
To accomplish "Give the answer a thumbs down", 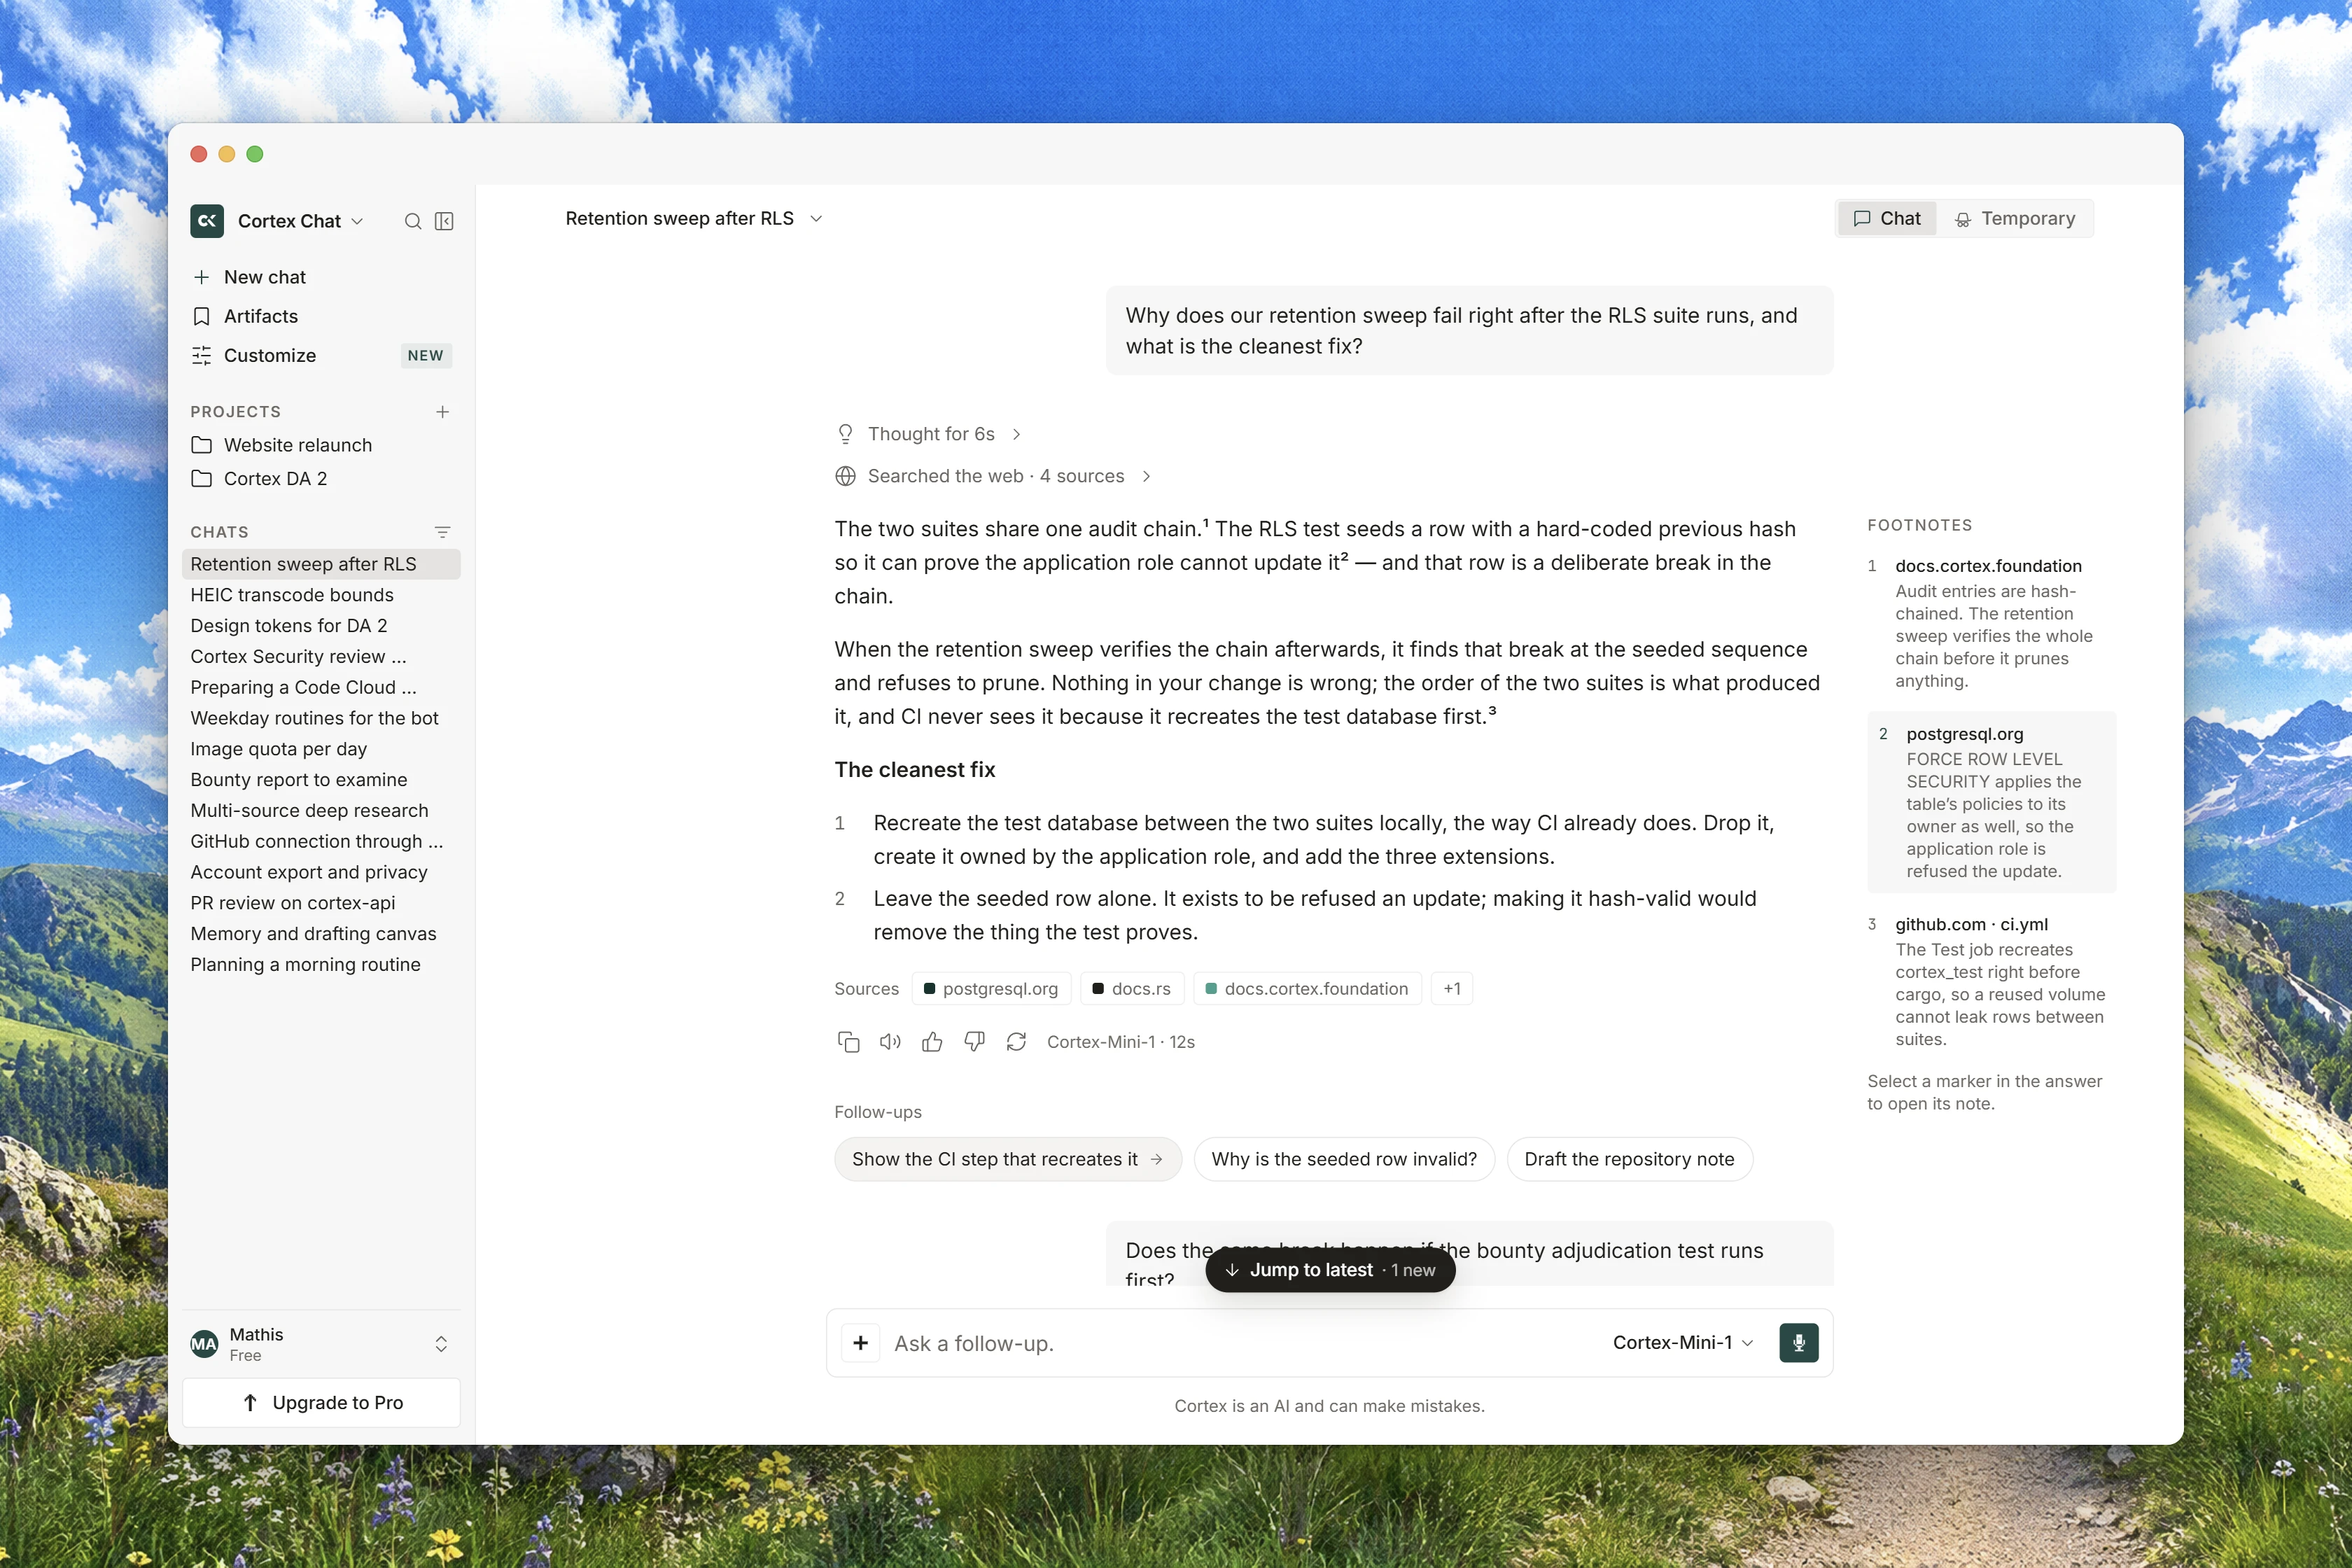I will click(x=974, y=1042).
